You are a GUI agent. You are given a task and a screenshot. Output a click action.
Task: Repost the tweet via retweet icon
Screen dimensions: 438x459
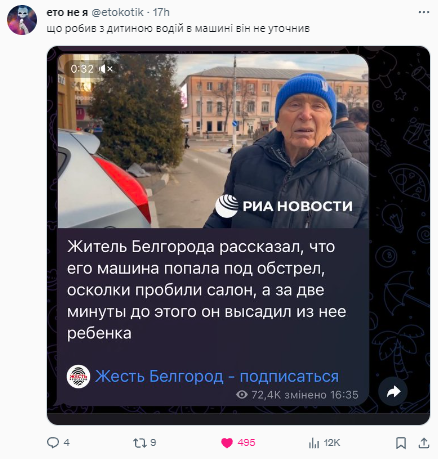[x=139, y=443]
